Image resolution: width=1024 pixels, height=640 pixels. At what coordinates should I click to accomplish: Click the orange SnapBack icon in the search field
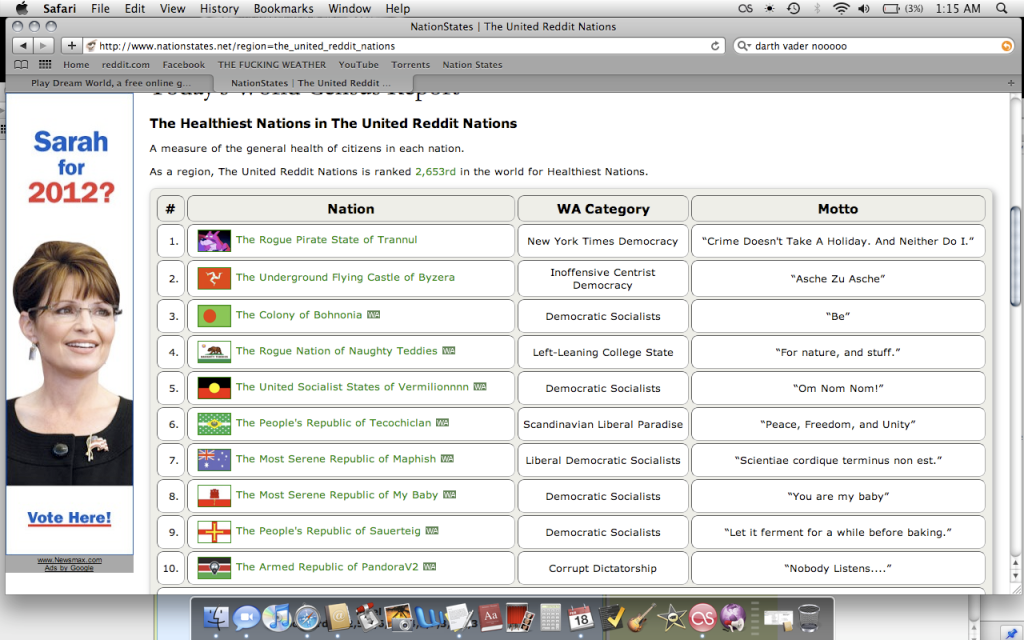tap(1006, 46)
